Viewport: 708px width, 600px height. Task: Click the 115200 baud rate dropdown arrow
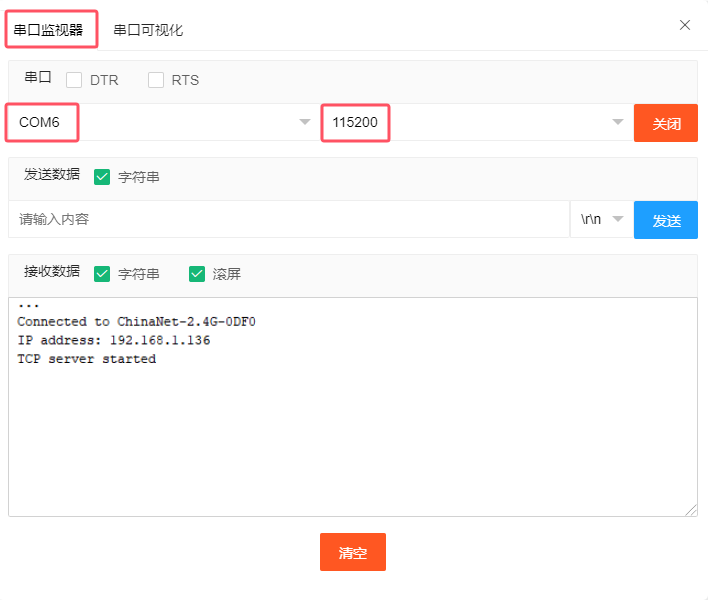[x=618, y=123]
